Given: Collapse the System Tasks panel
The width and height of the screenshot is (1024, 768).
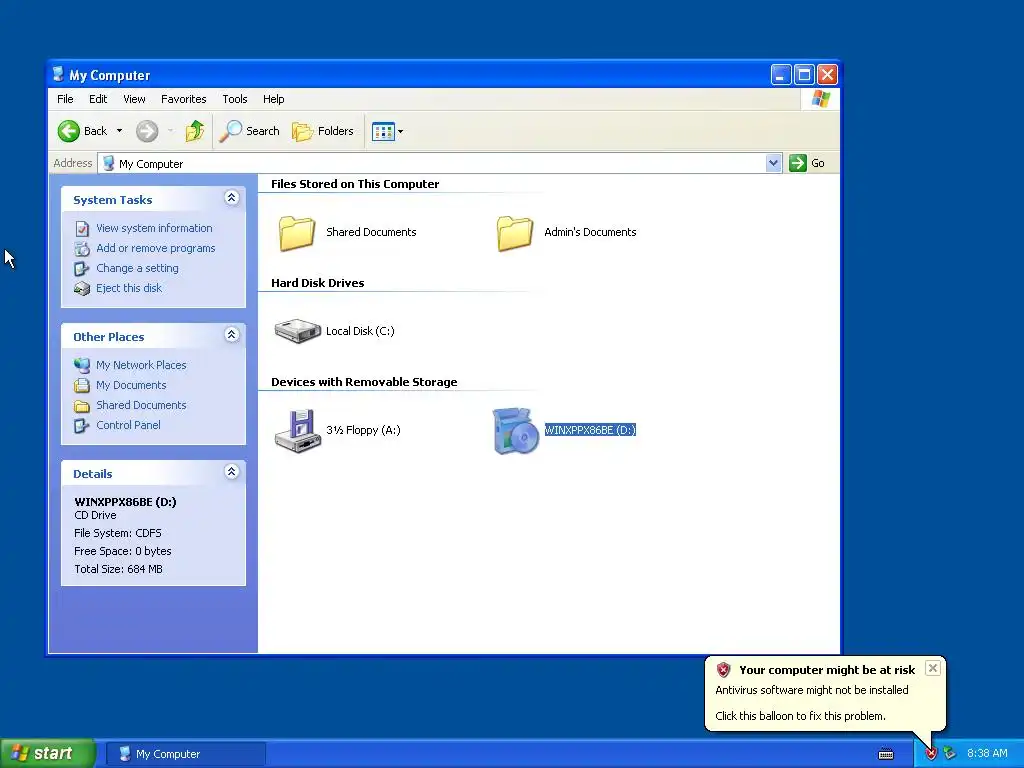Looking at the screenshot, I should [x=231, y=198].
